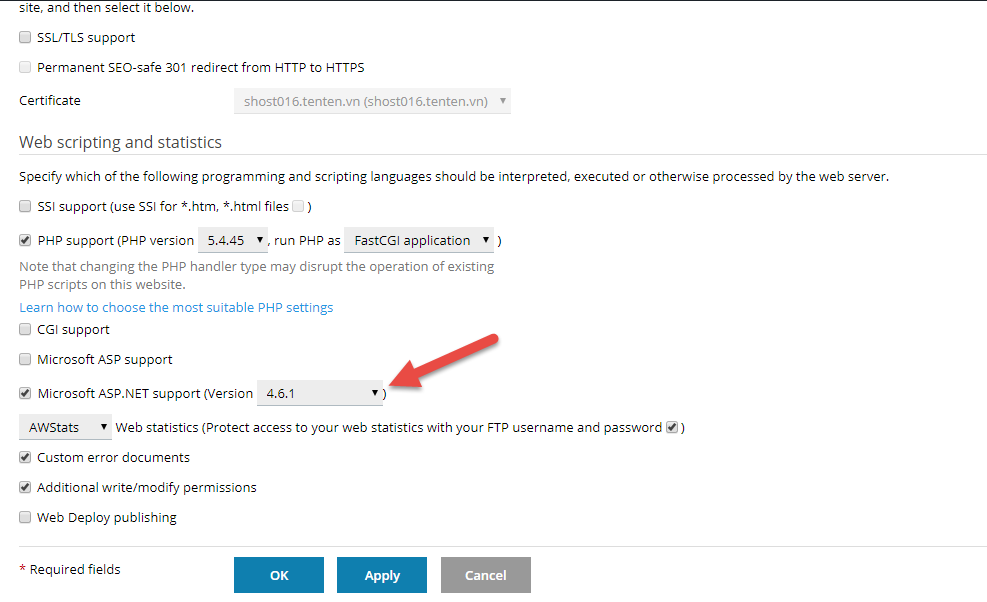Viewport: 987px width, 602px height.
Task: Enable the SSL/TLS support checkbox
Action: pyautogui.click(x=25, y=37)
